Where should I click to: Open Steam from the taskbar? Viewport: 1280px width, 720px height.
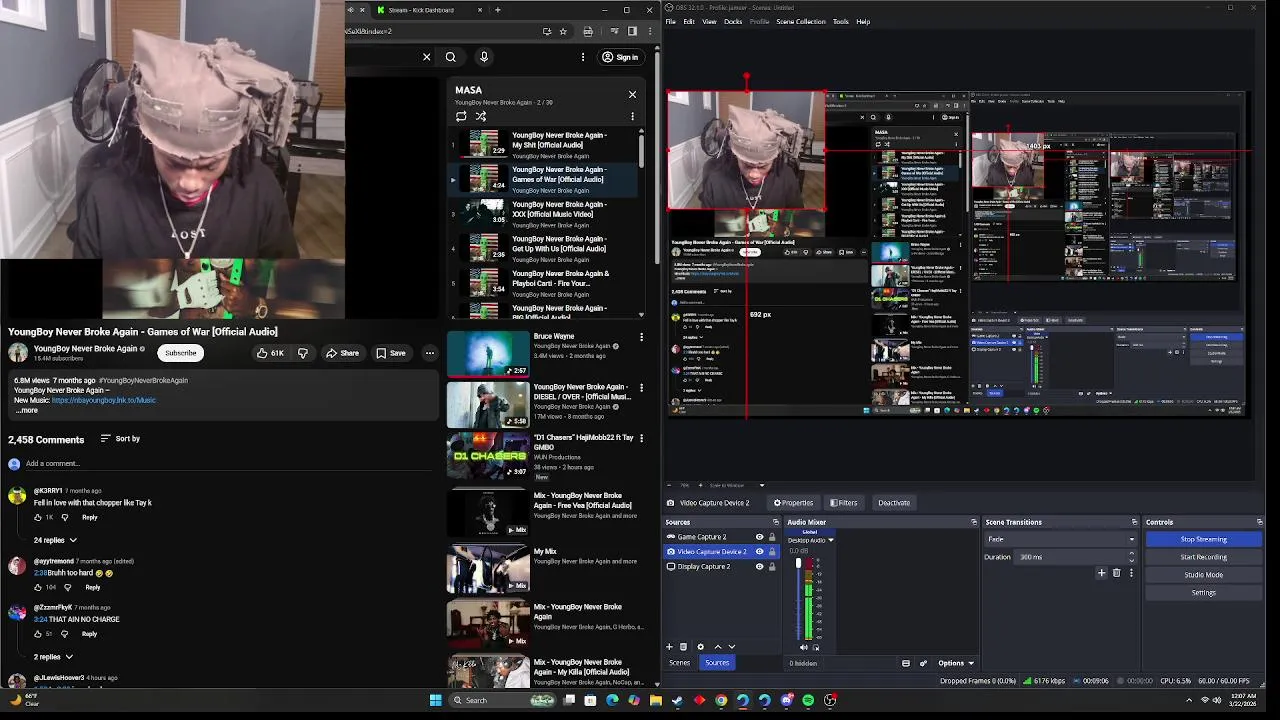(677, 700)
